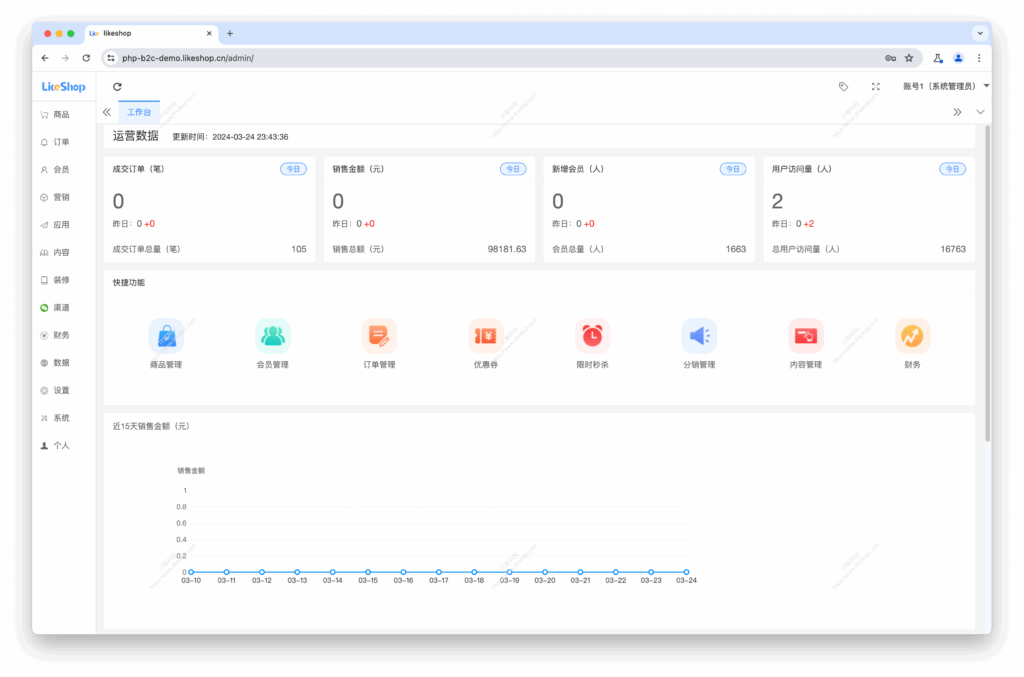Screen dimensions: 1024x677
Task: Click the 财务 quick function icon
Action: click(911, 335)
